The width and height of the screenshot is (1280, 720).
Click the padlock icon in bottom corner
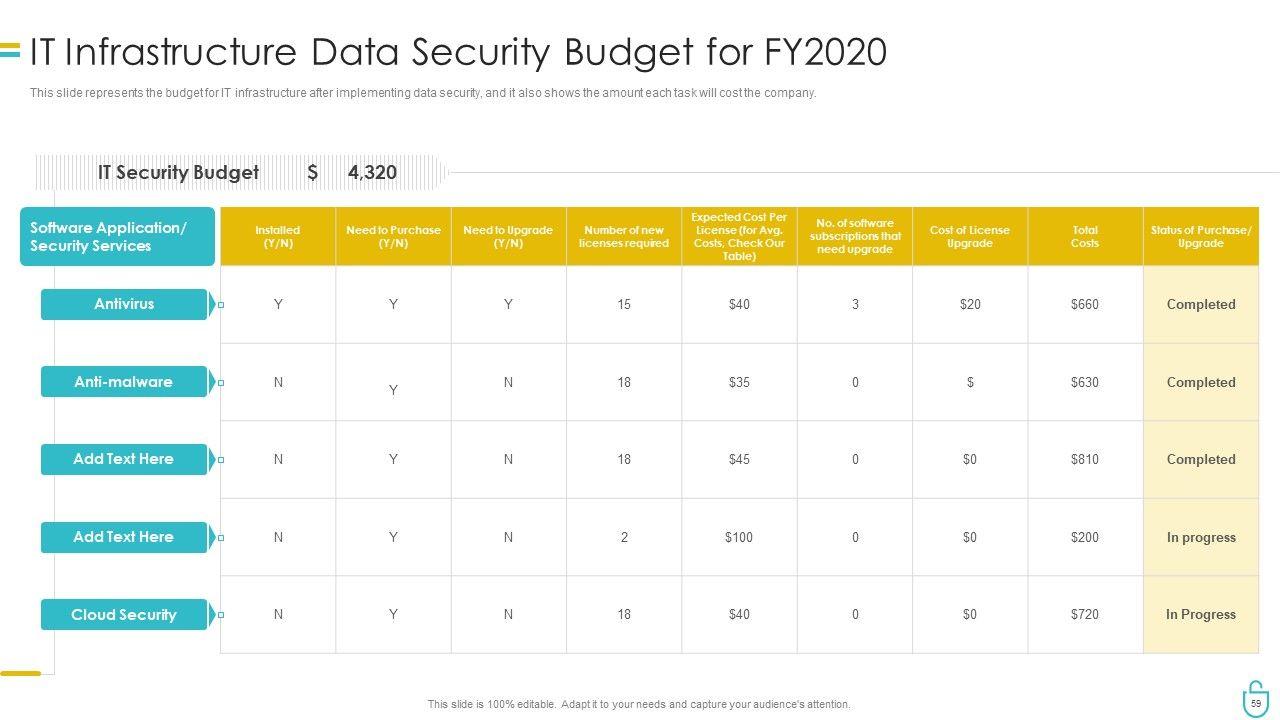(1255, 699)
